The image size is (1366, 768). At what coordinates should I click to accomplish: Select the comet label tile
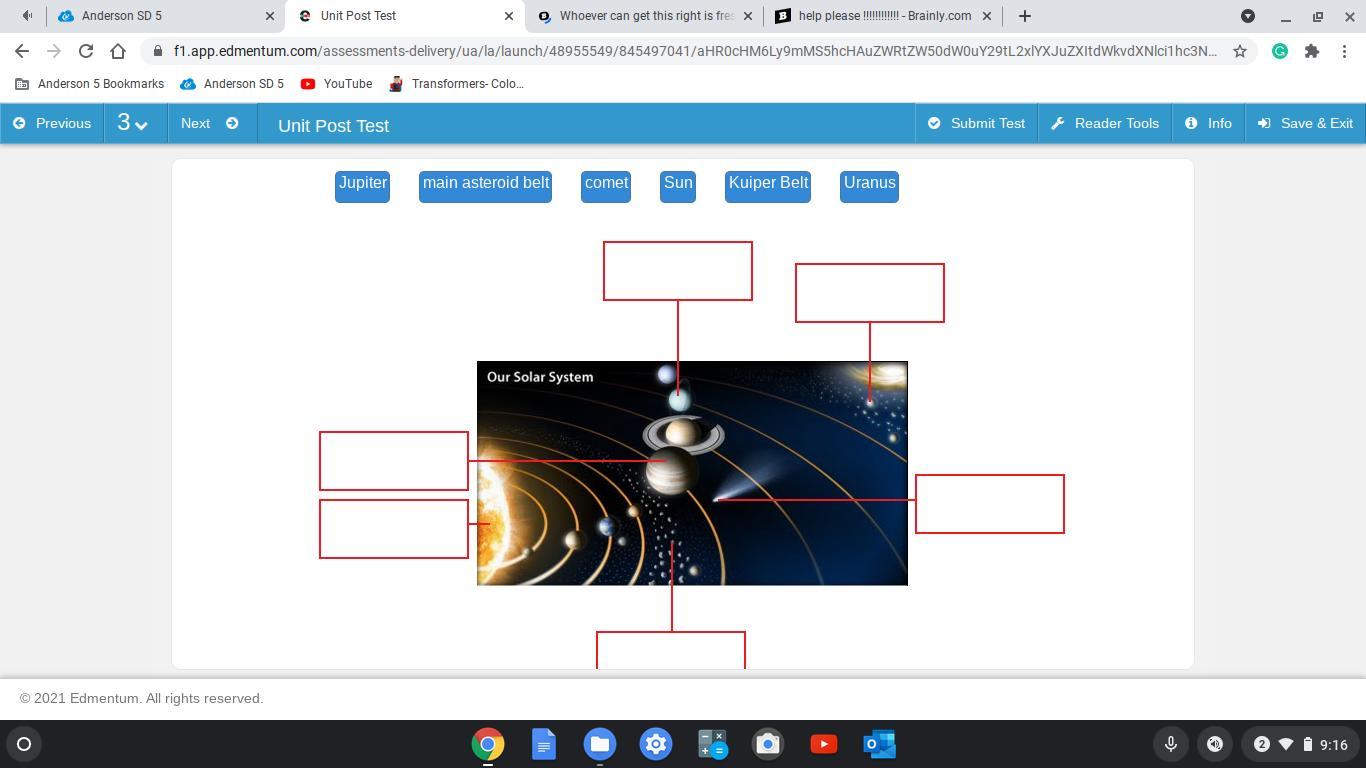point(606,186)
